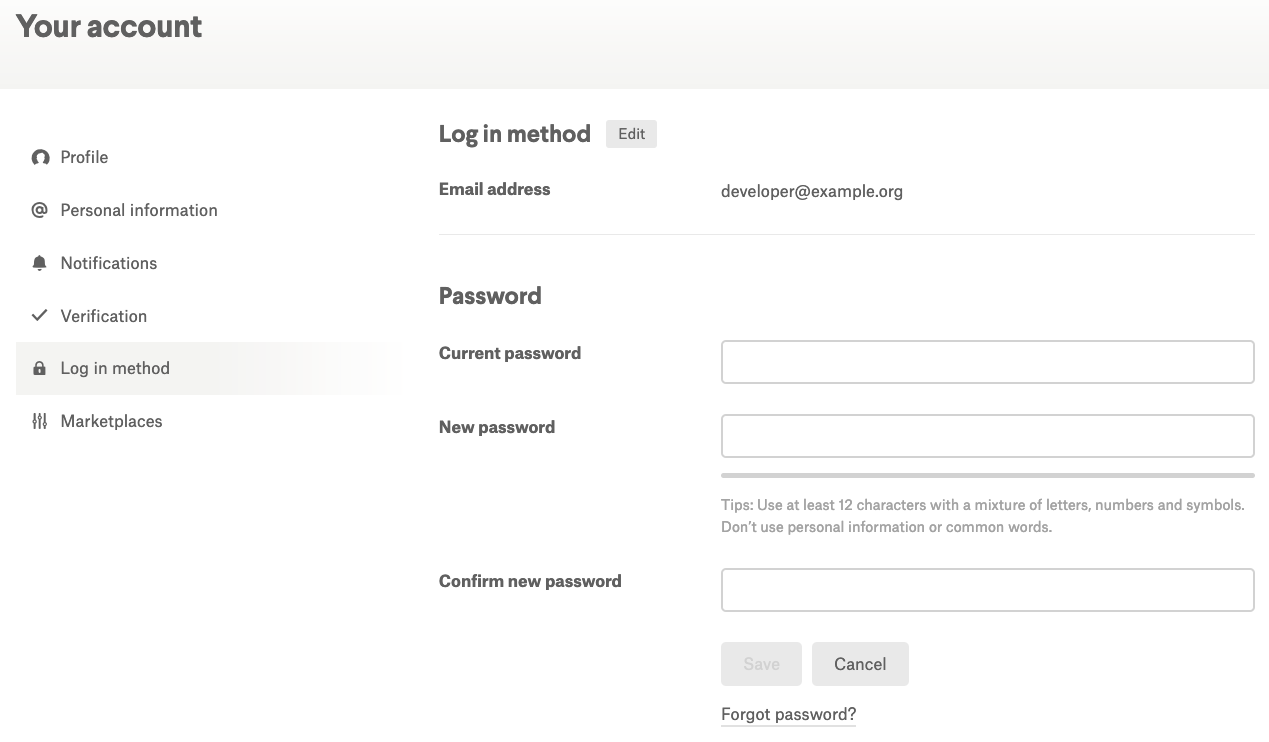This screenshot has width=1269, height=742.
Task: Navigate to Marketplaces settings
Action: [x=111, y=421]
